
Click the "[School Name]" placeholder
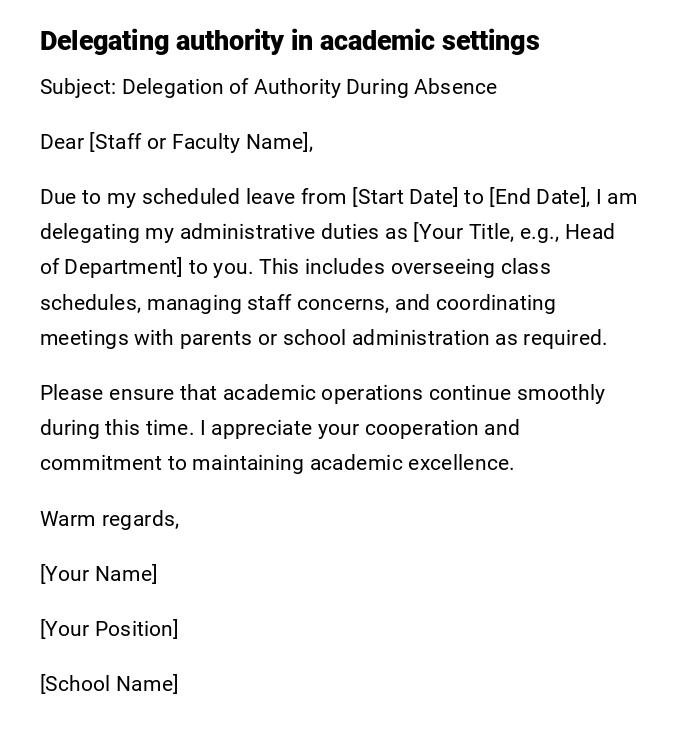click(x=109, y=684)
